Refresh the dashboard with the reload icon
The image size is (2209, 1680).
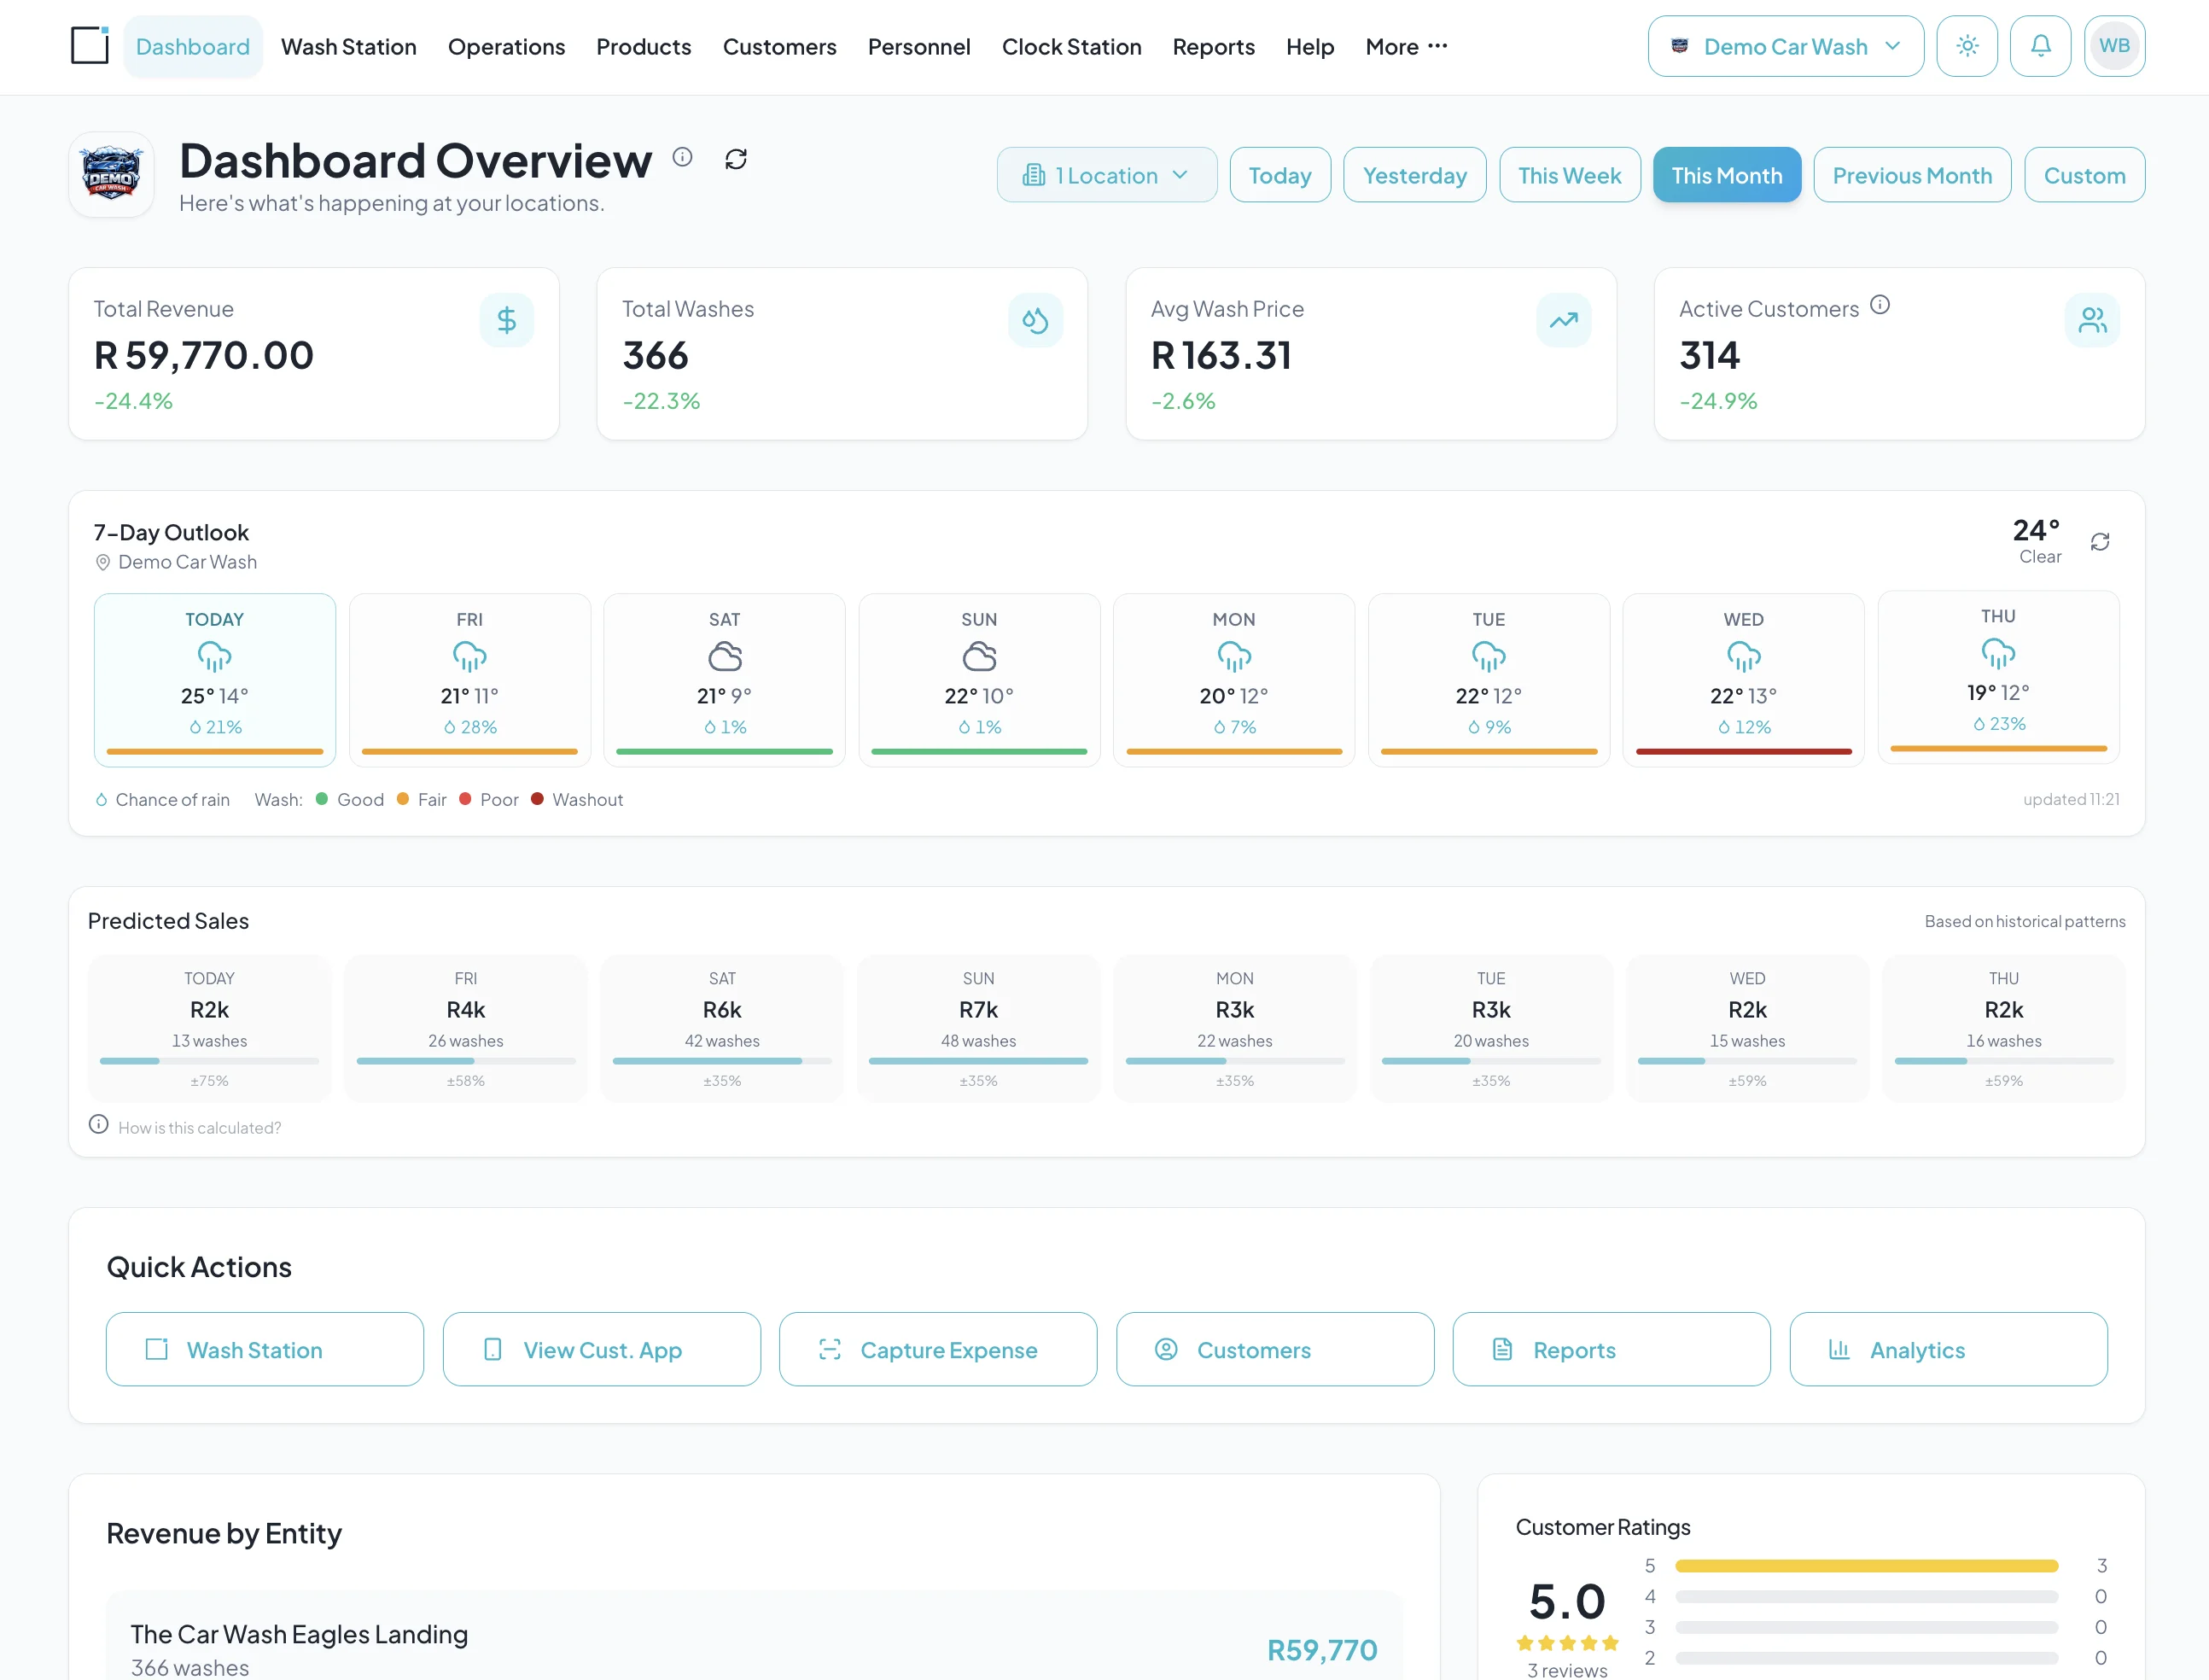coord(736,159)
